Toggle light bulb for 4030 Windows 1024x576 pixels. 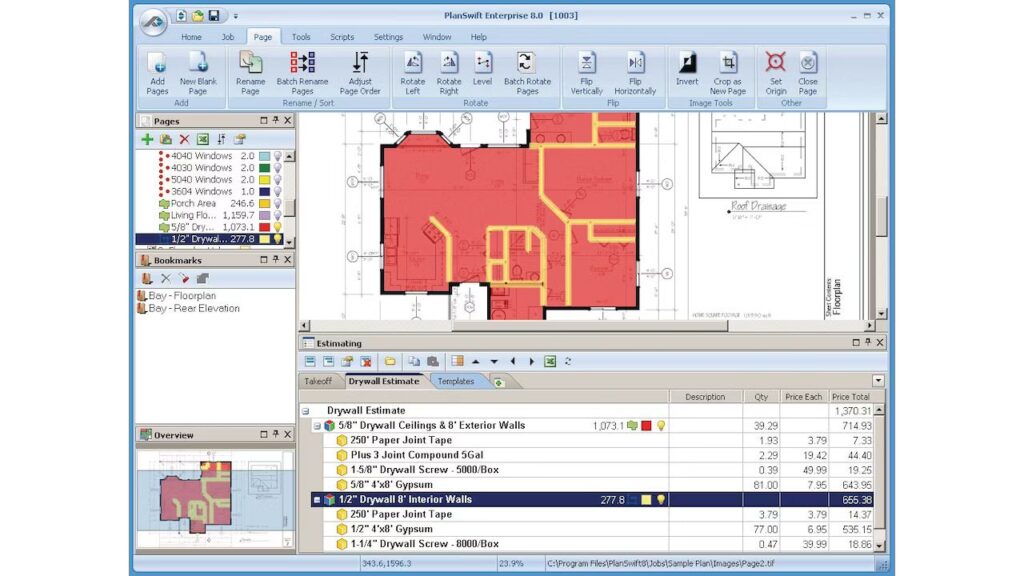pyautogui.click(x=278, y=168)
